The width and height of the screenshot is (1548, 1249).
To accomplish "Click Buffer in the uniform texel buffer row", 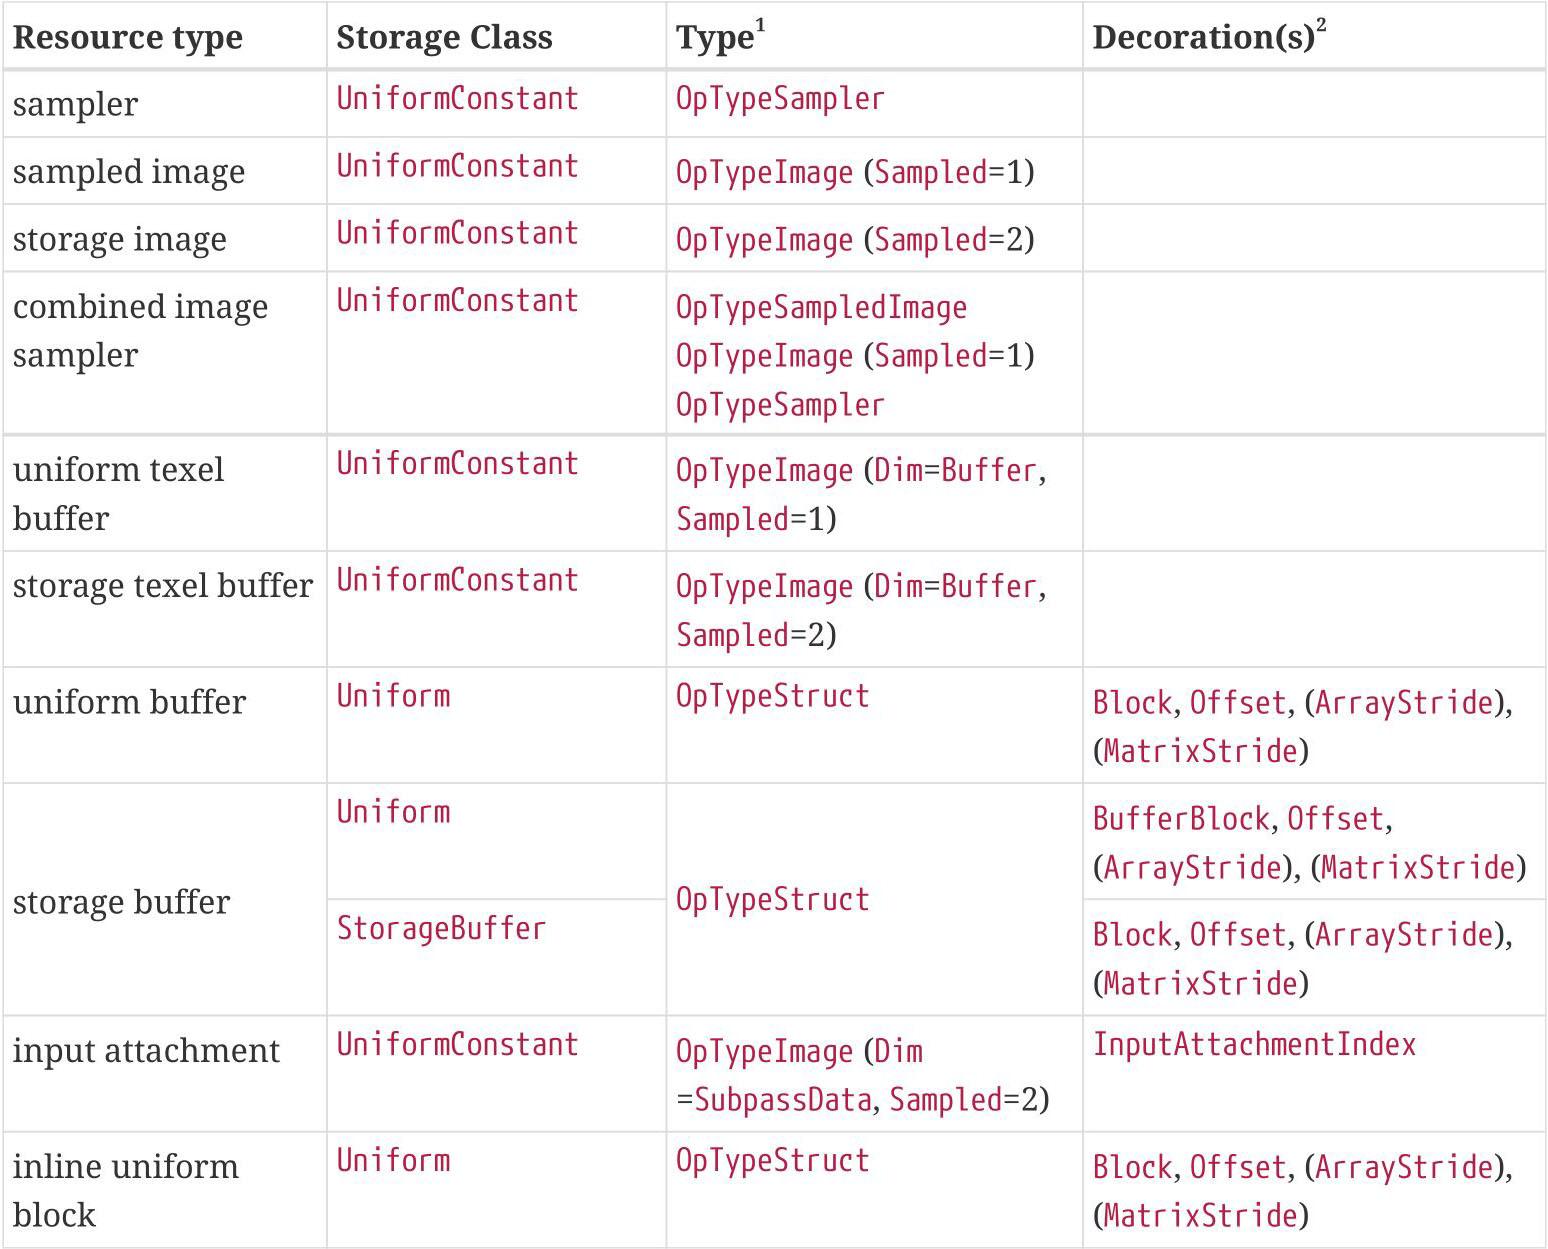I will (988, 470).
